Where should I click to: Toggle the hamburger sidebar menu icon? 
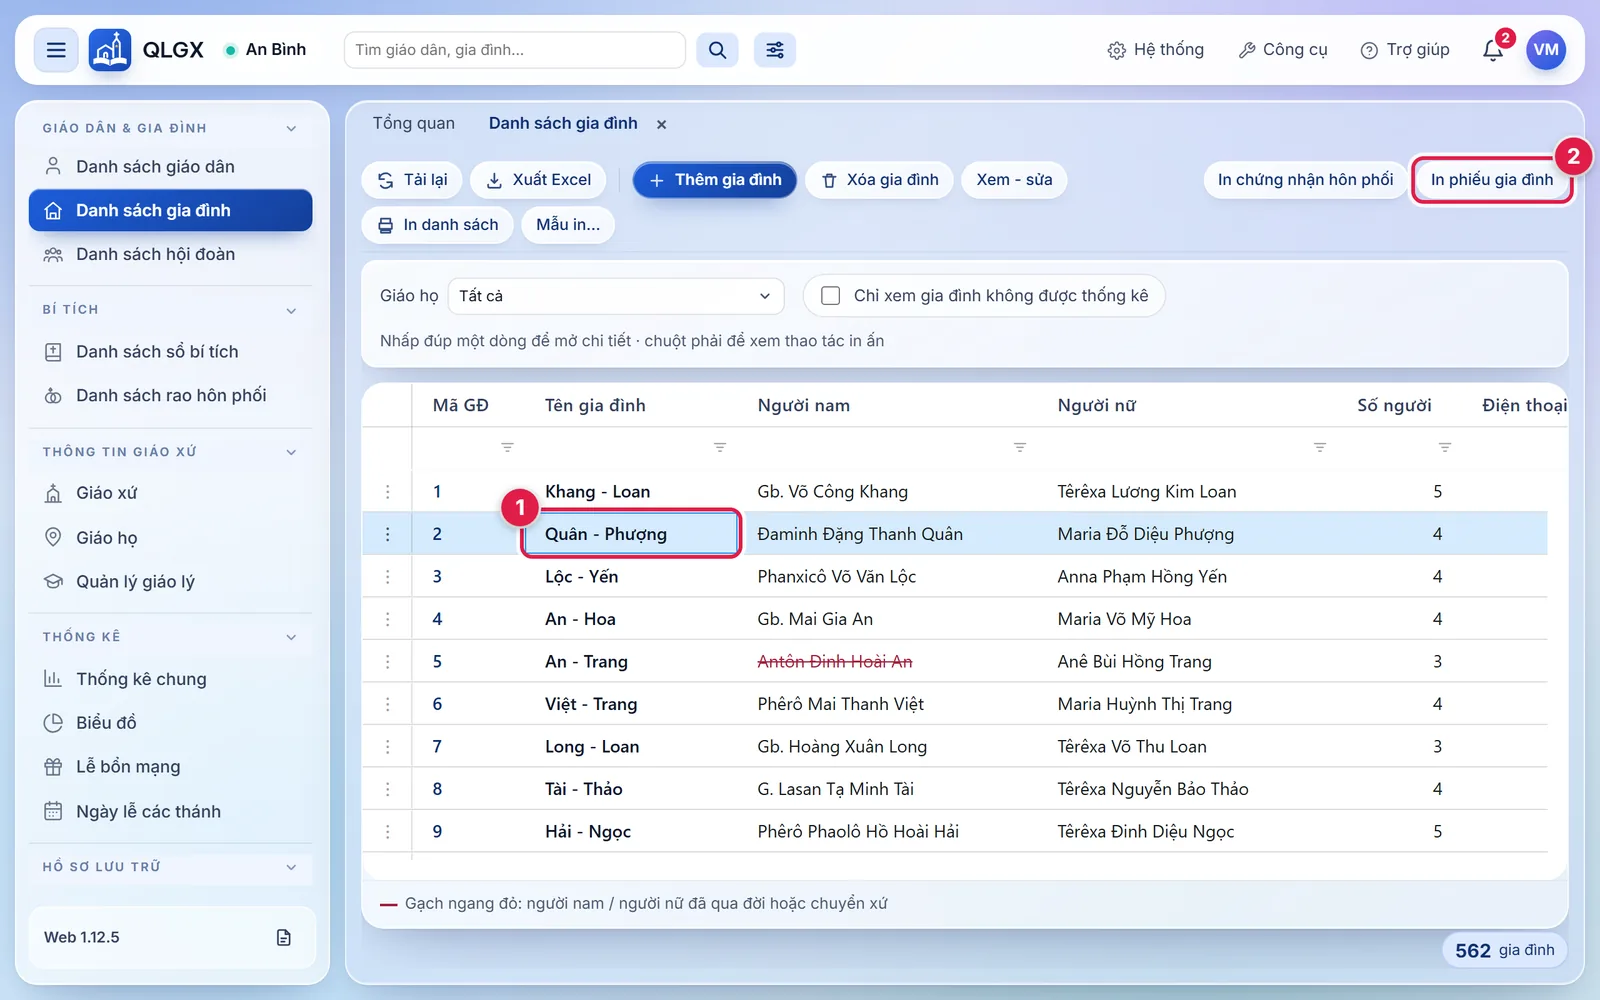tap(56, 50)
